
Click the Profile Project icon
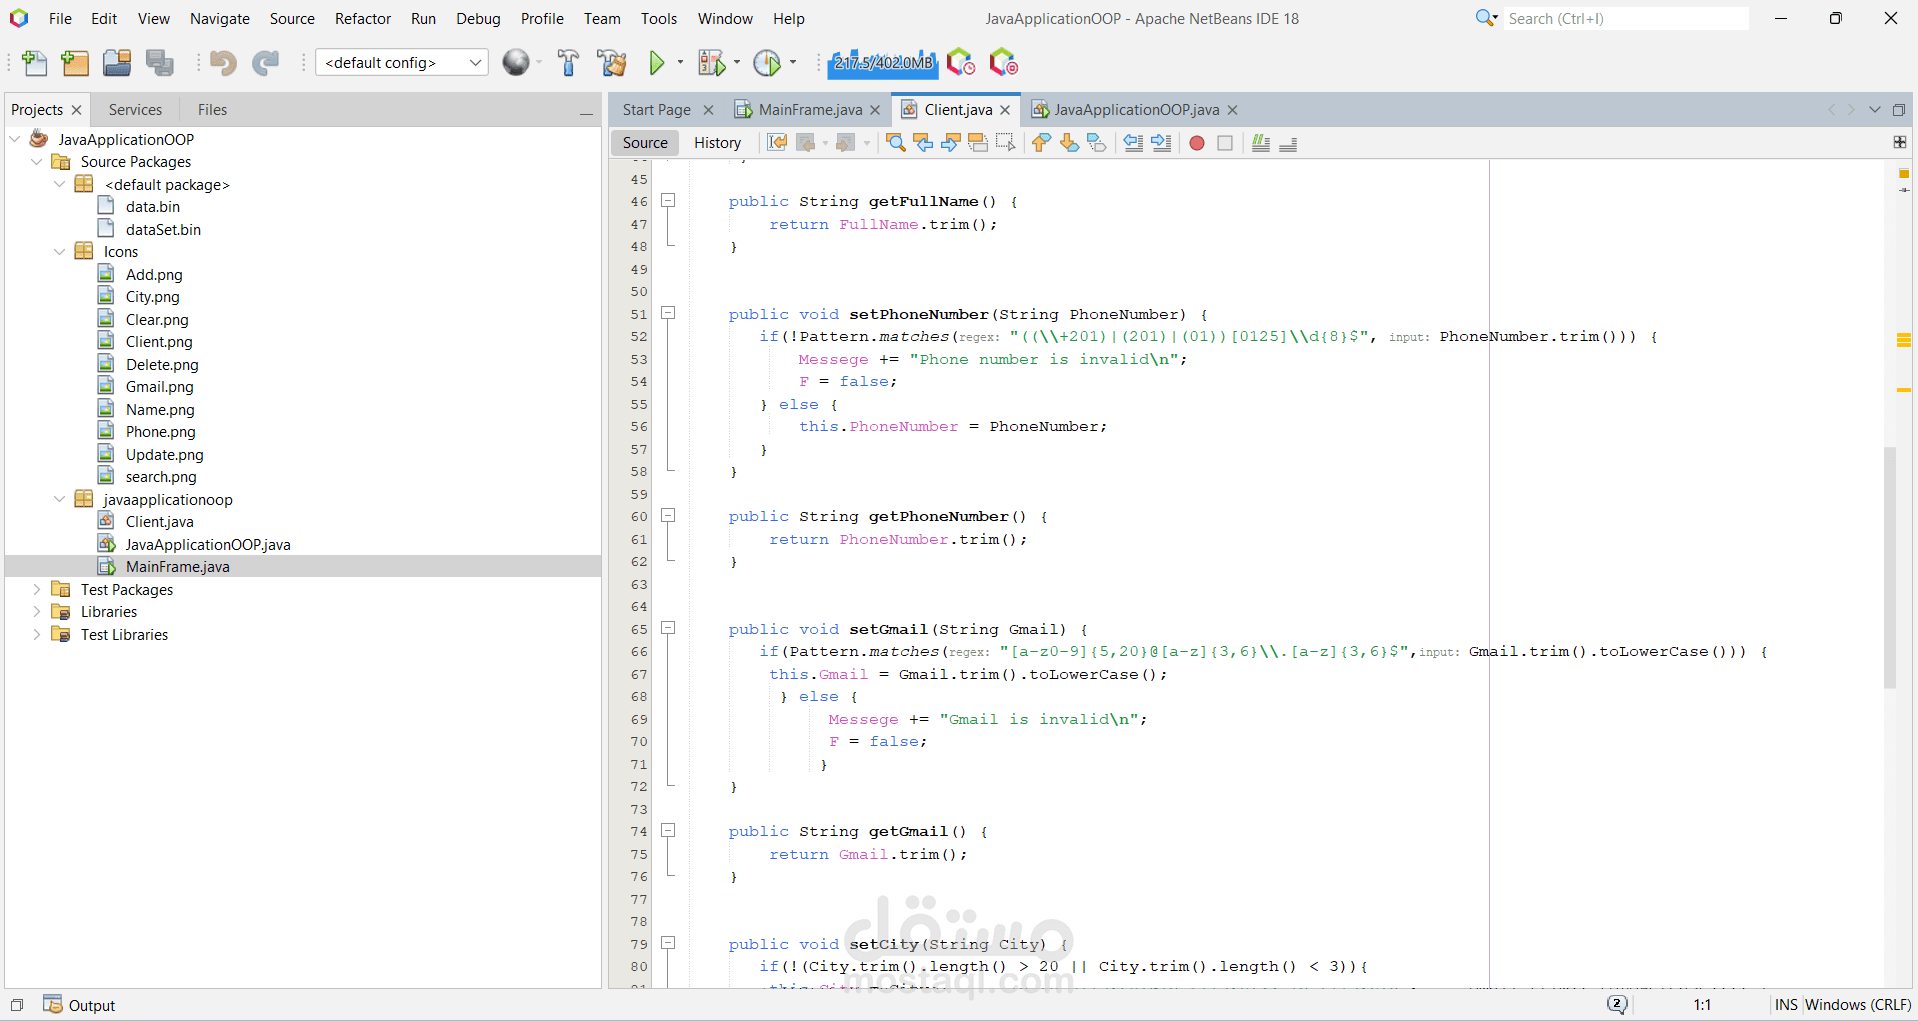pos(767,63)
